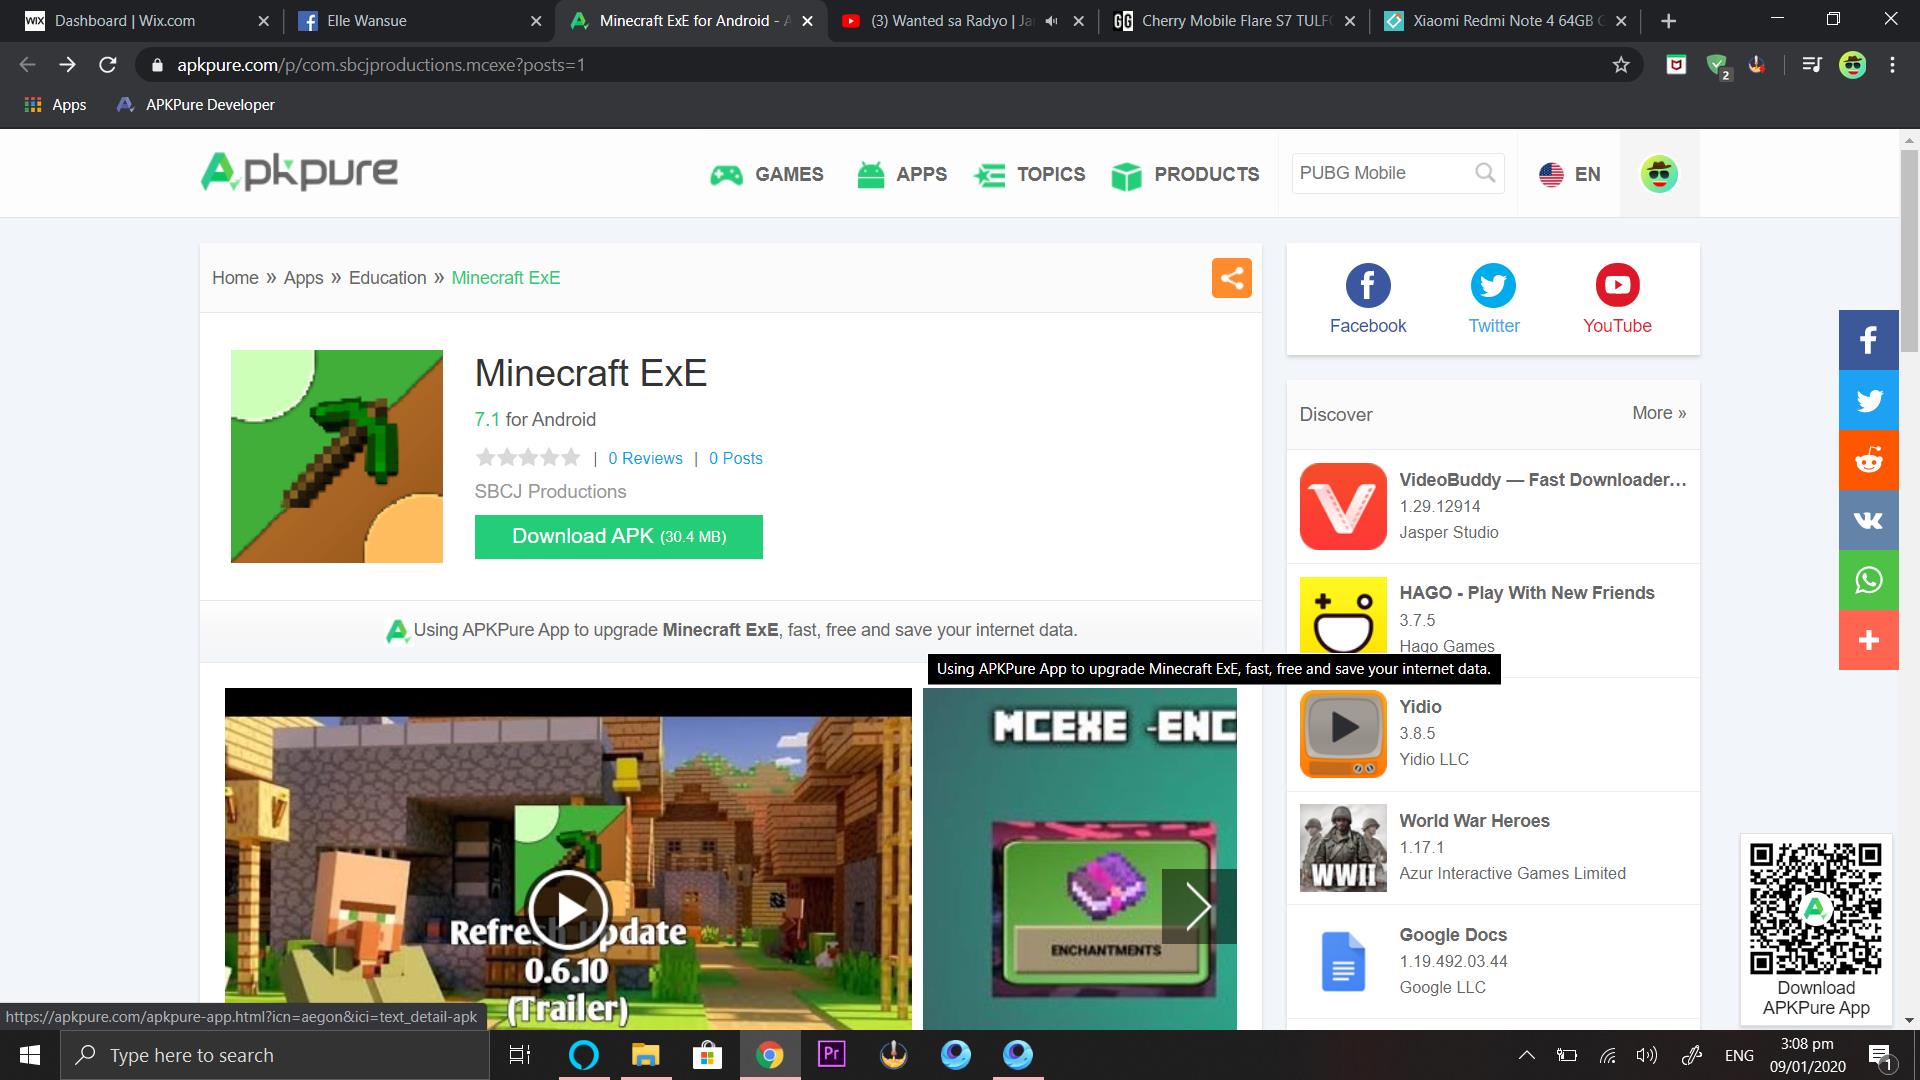Screen dimensions: 1920x1080
Task: Click the HAGO app icon
Action: click(1343, 616)
